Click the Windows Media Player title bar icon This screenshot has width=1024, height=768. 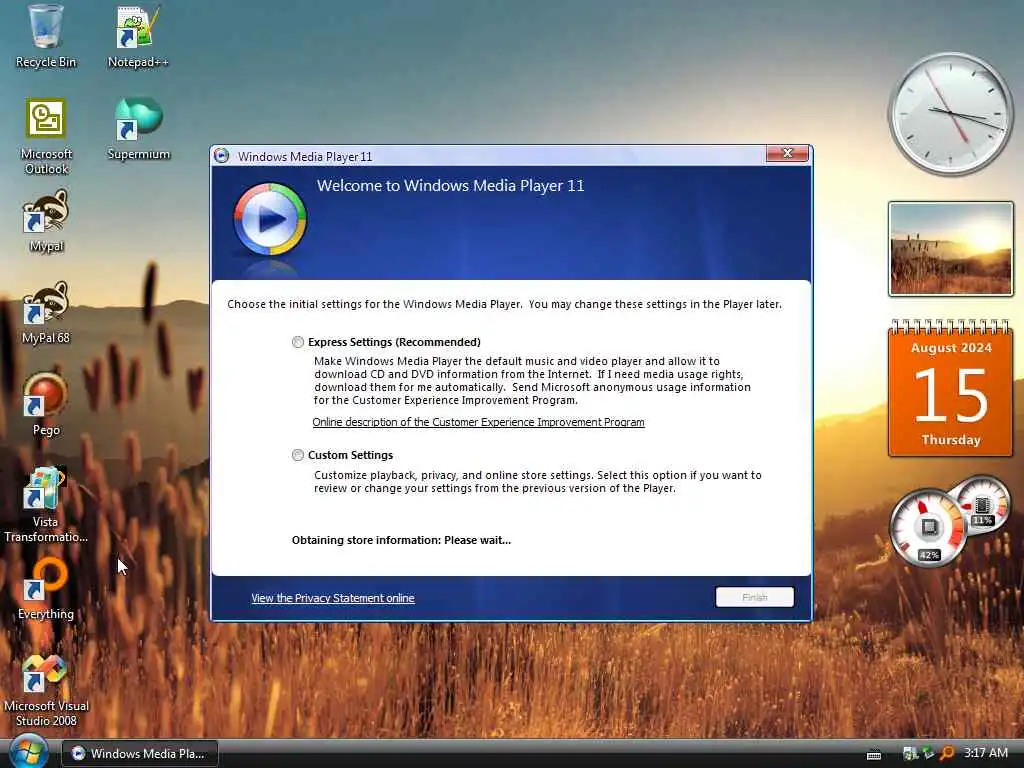point(222,156)
